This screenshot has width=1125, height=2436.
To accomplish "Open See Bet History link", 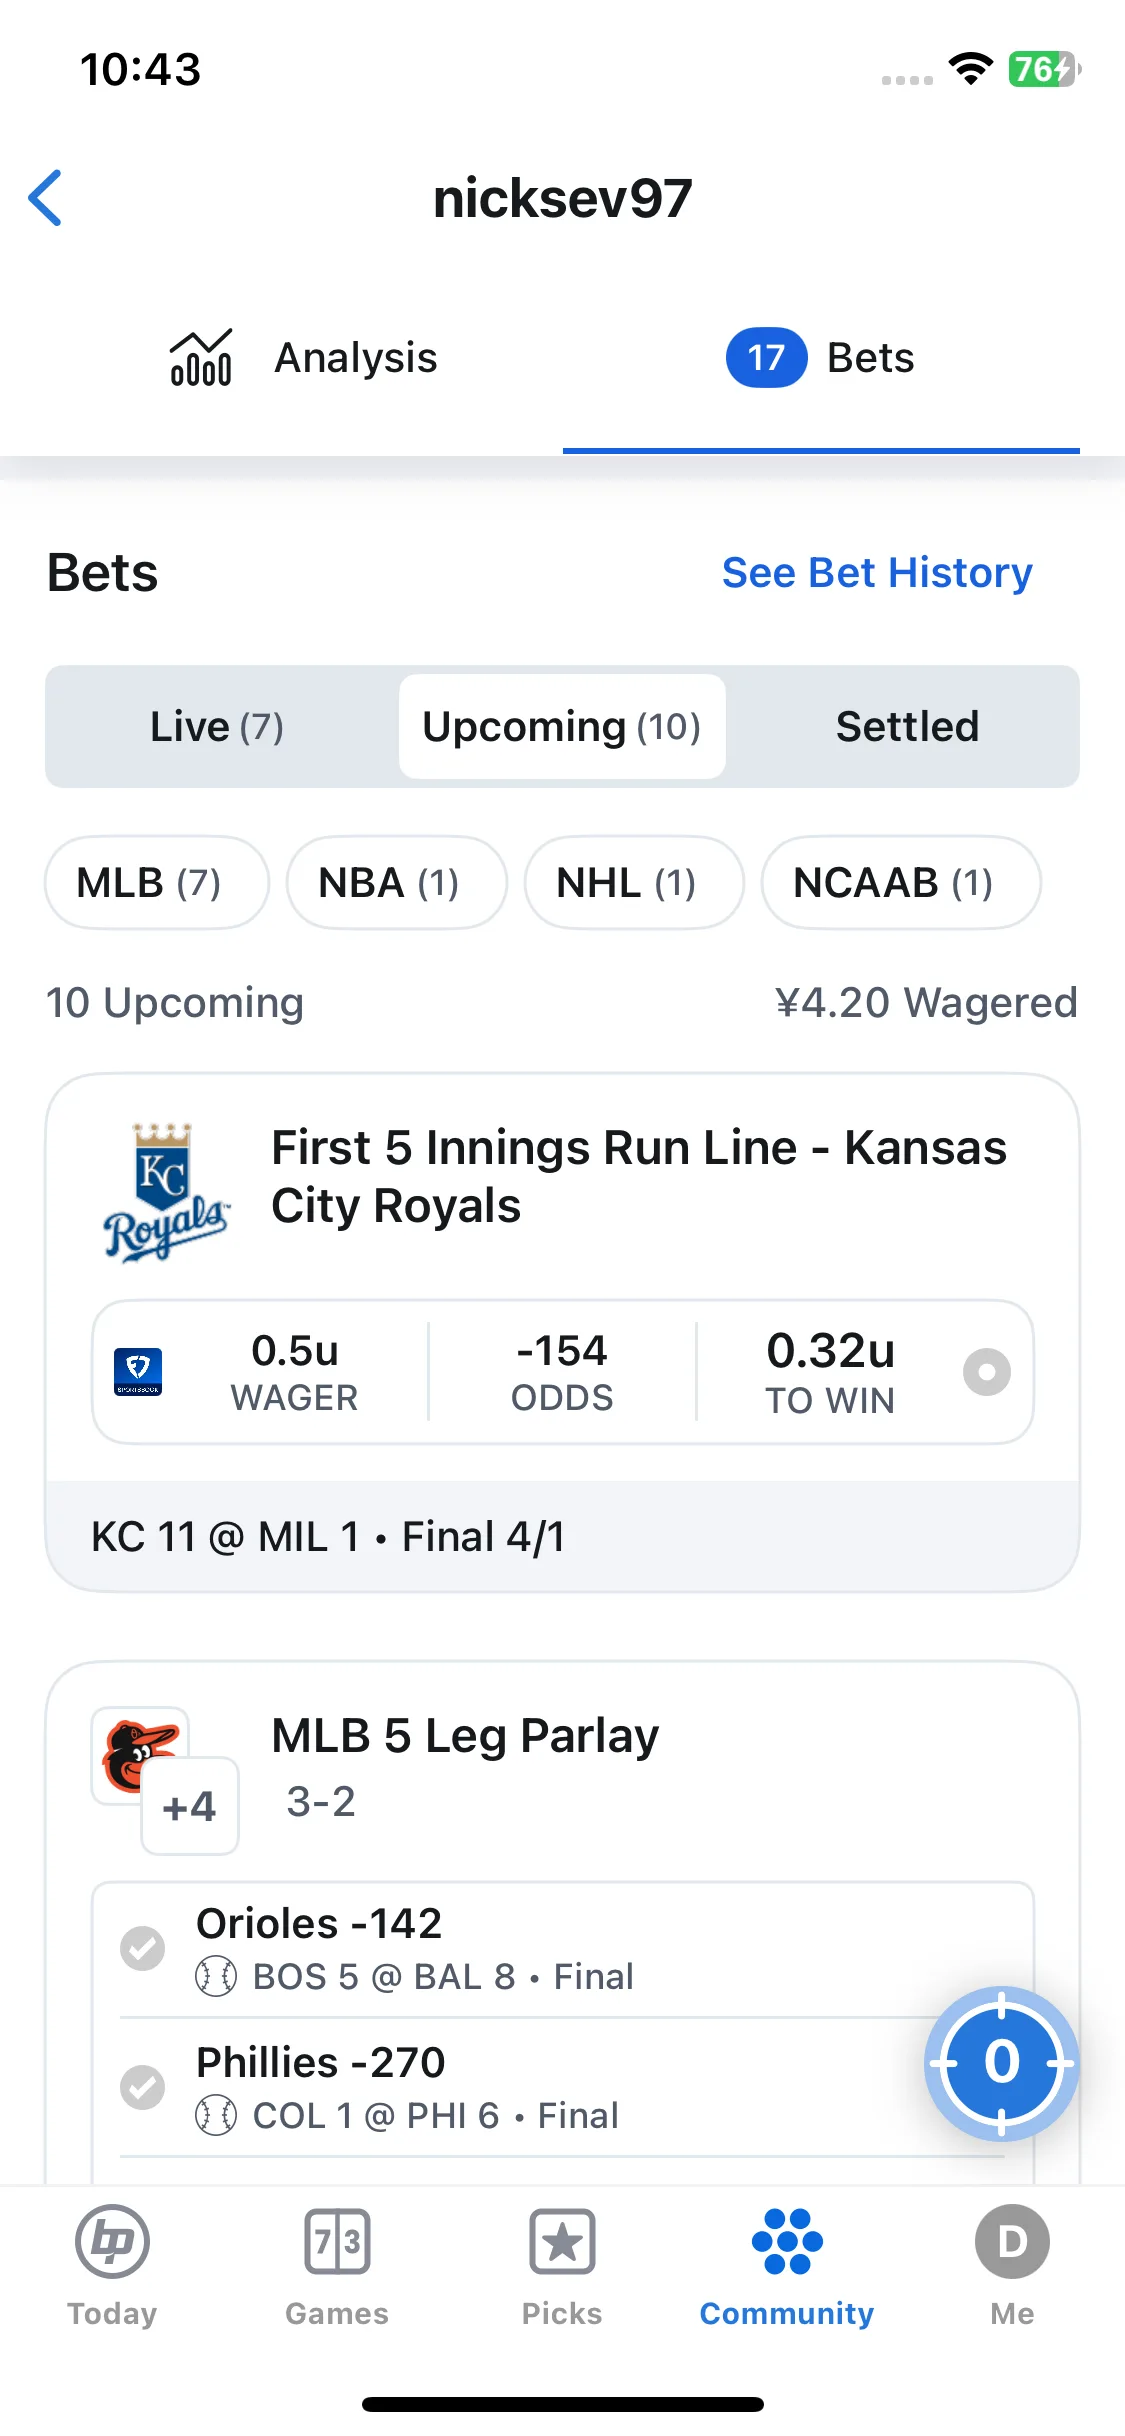I will (x=877, y=573).
